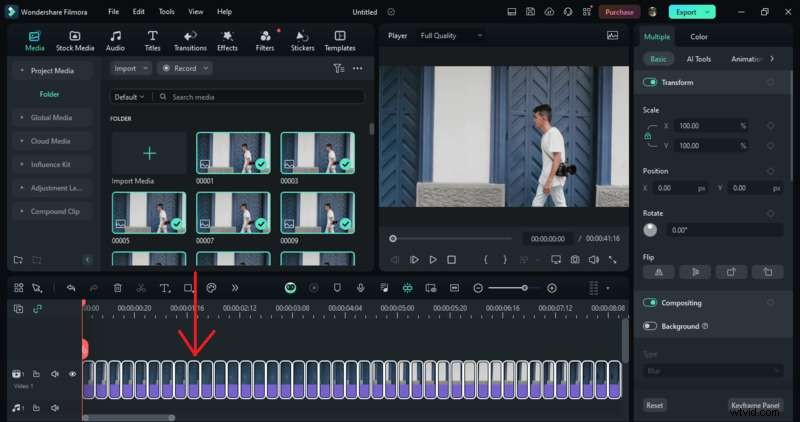Viewport: 800px width, 422px height.
Task: Open the View menu
Action: pos(195,11)
